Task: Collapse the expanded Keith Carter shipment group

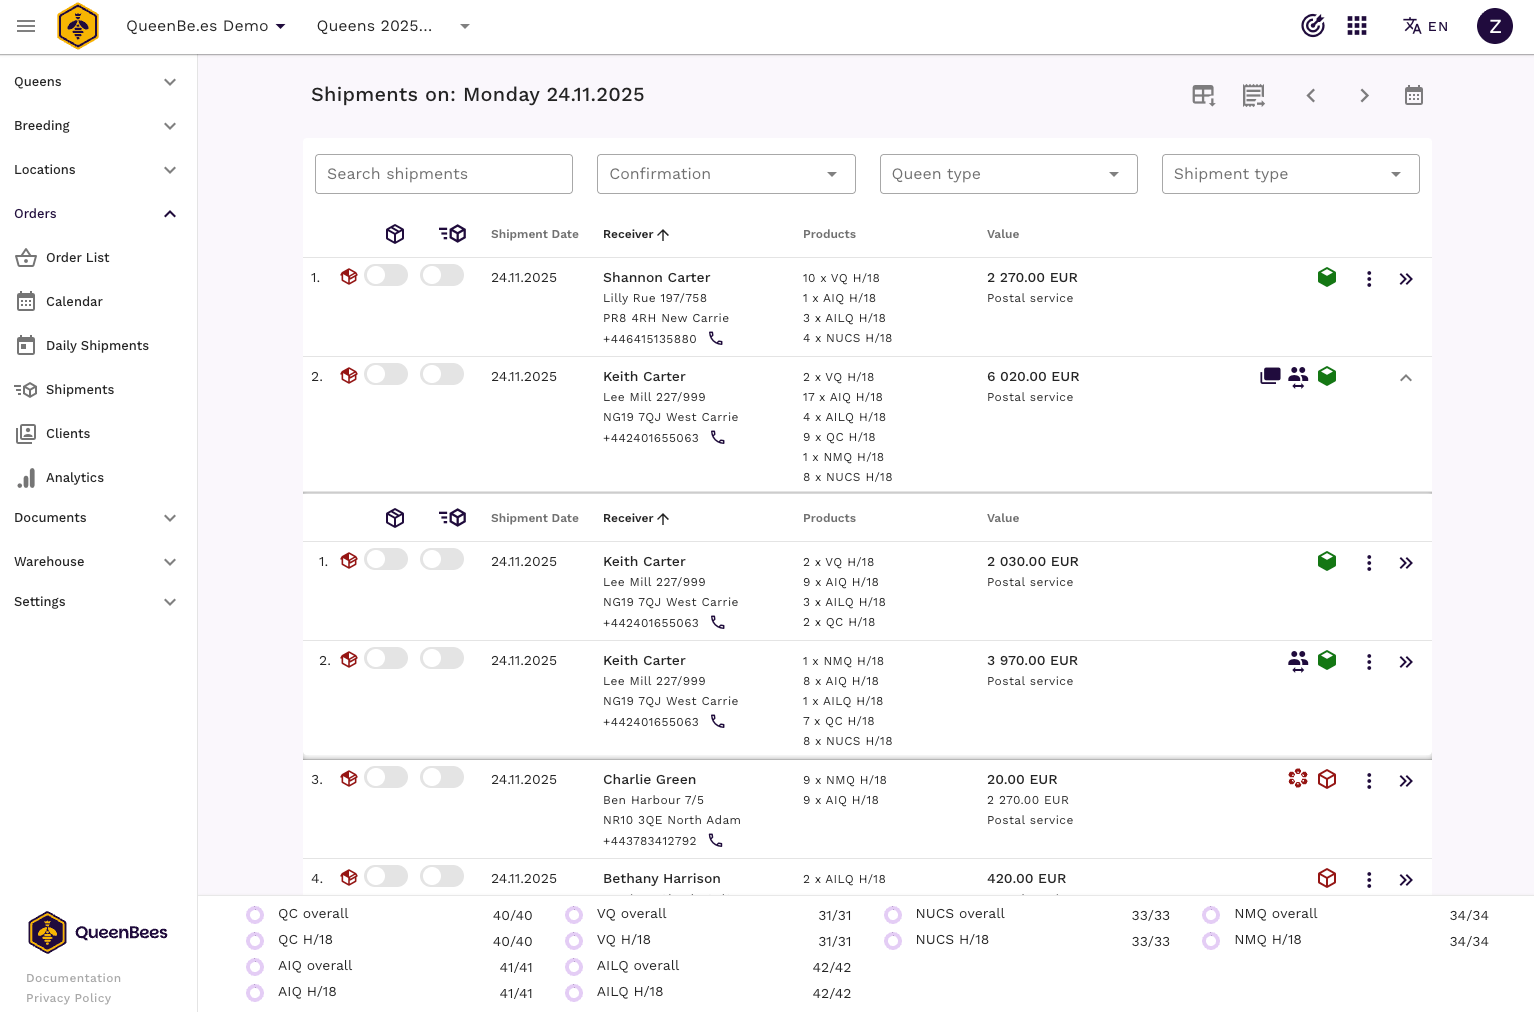Action: (1405, 378)
